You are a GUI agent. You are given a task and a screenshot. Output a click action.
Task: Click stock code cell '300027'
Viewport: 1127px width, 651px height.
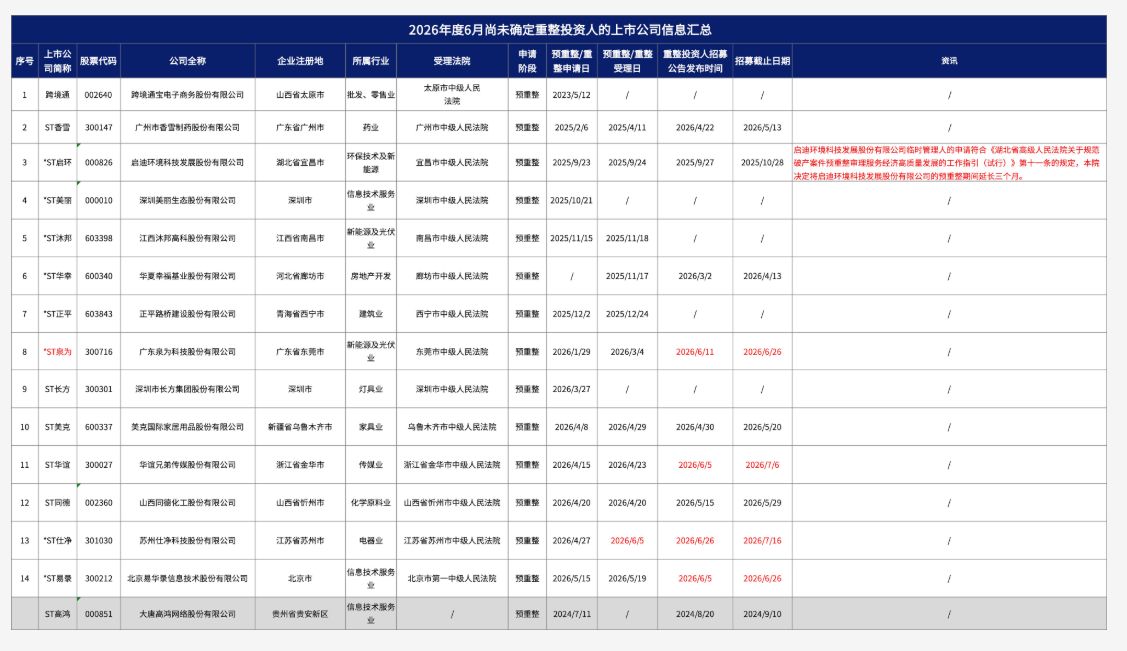pos(98,465)
